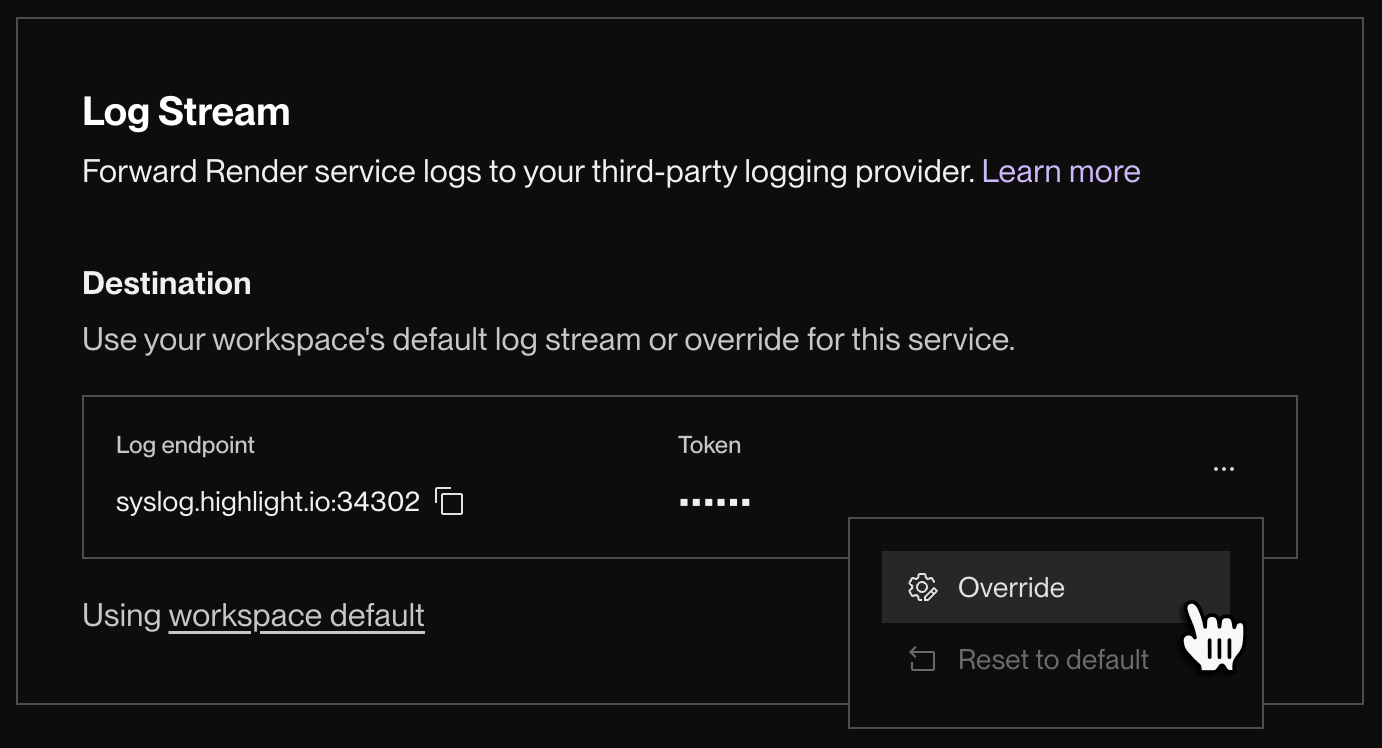Click the workspace default link
The width and height of the screenshot is (1382, 748).
296,615
